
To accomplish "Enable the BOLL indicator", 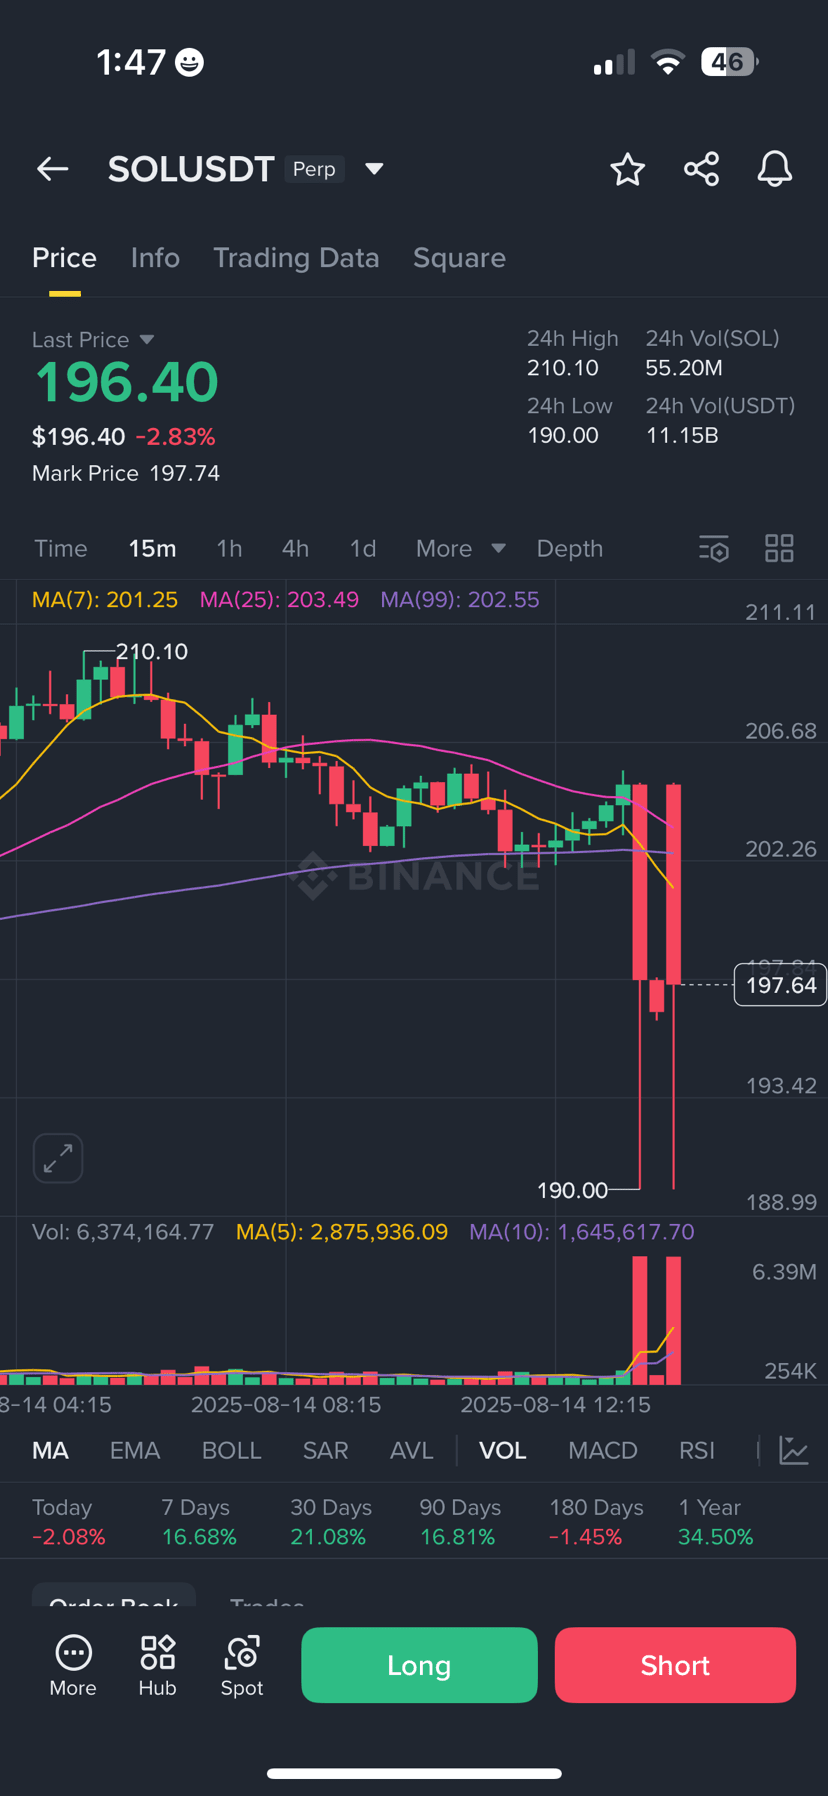I will pyautogui.click(x=231, y=1450).
